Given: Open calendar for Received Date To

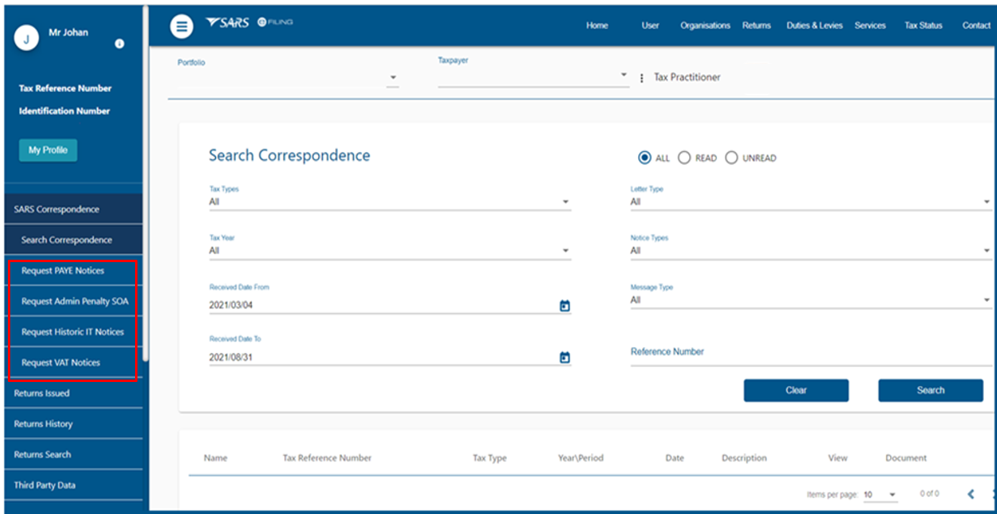Looking at the screenshot, I should tap(564, 357).
